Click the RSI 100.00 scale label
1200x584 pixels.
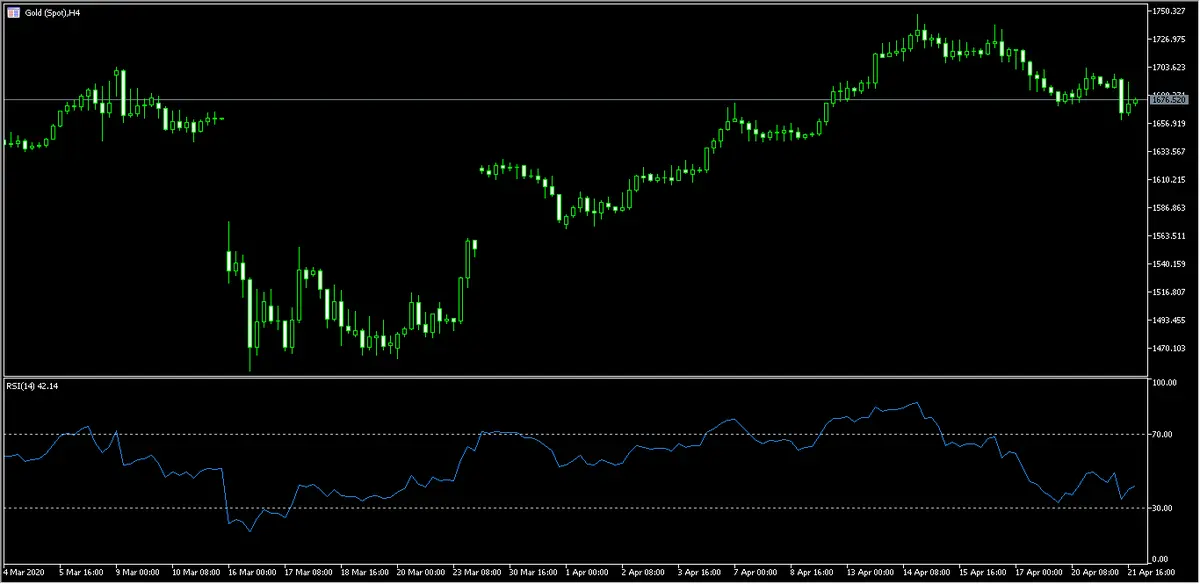pyautogui.click(x=1164, y=384)
